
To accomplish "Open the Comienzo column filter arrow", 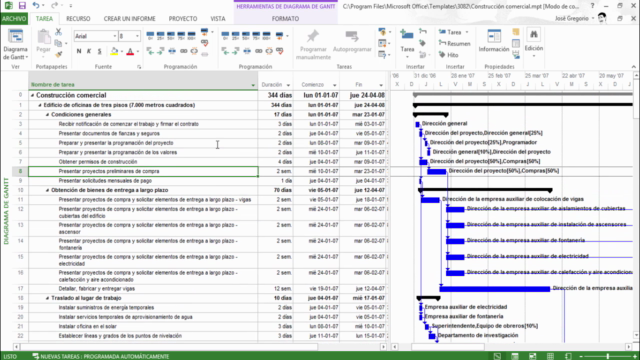I will coord(335,85).
